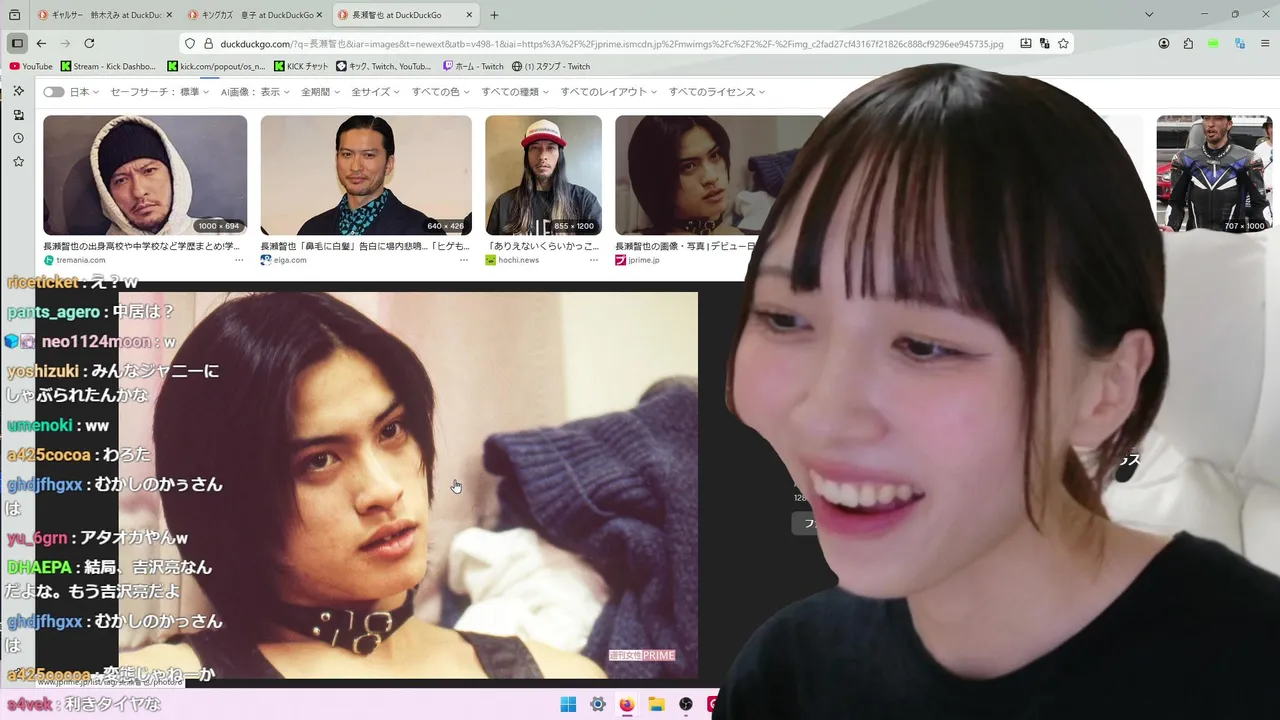Open the セーフサーチ: 標準 dropdown
This screenshot has height=720, width=1280.
coord(160,92)
